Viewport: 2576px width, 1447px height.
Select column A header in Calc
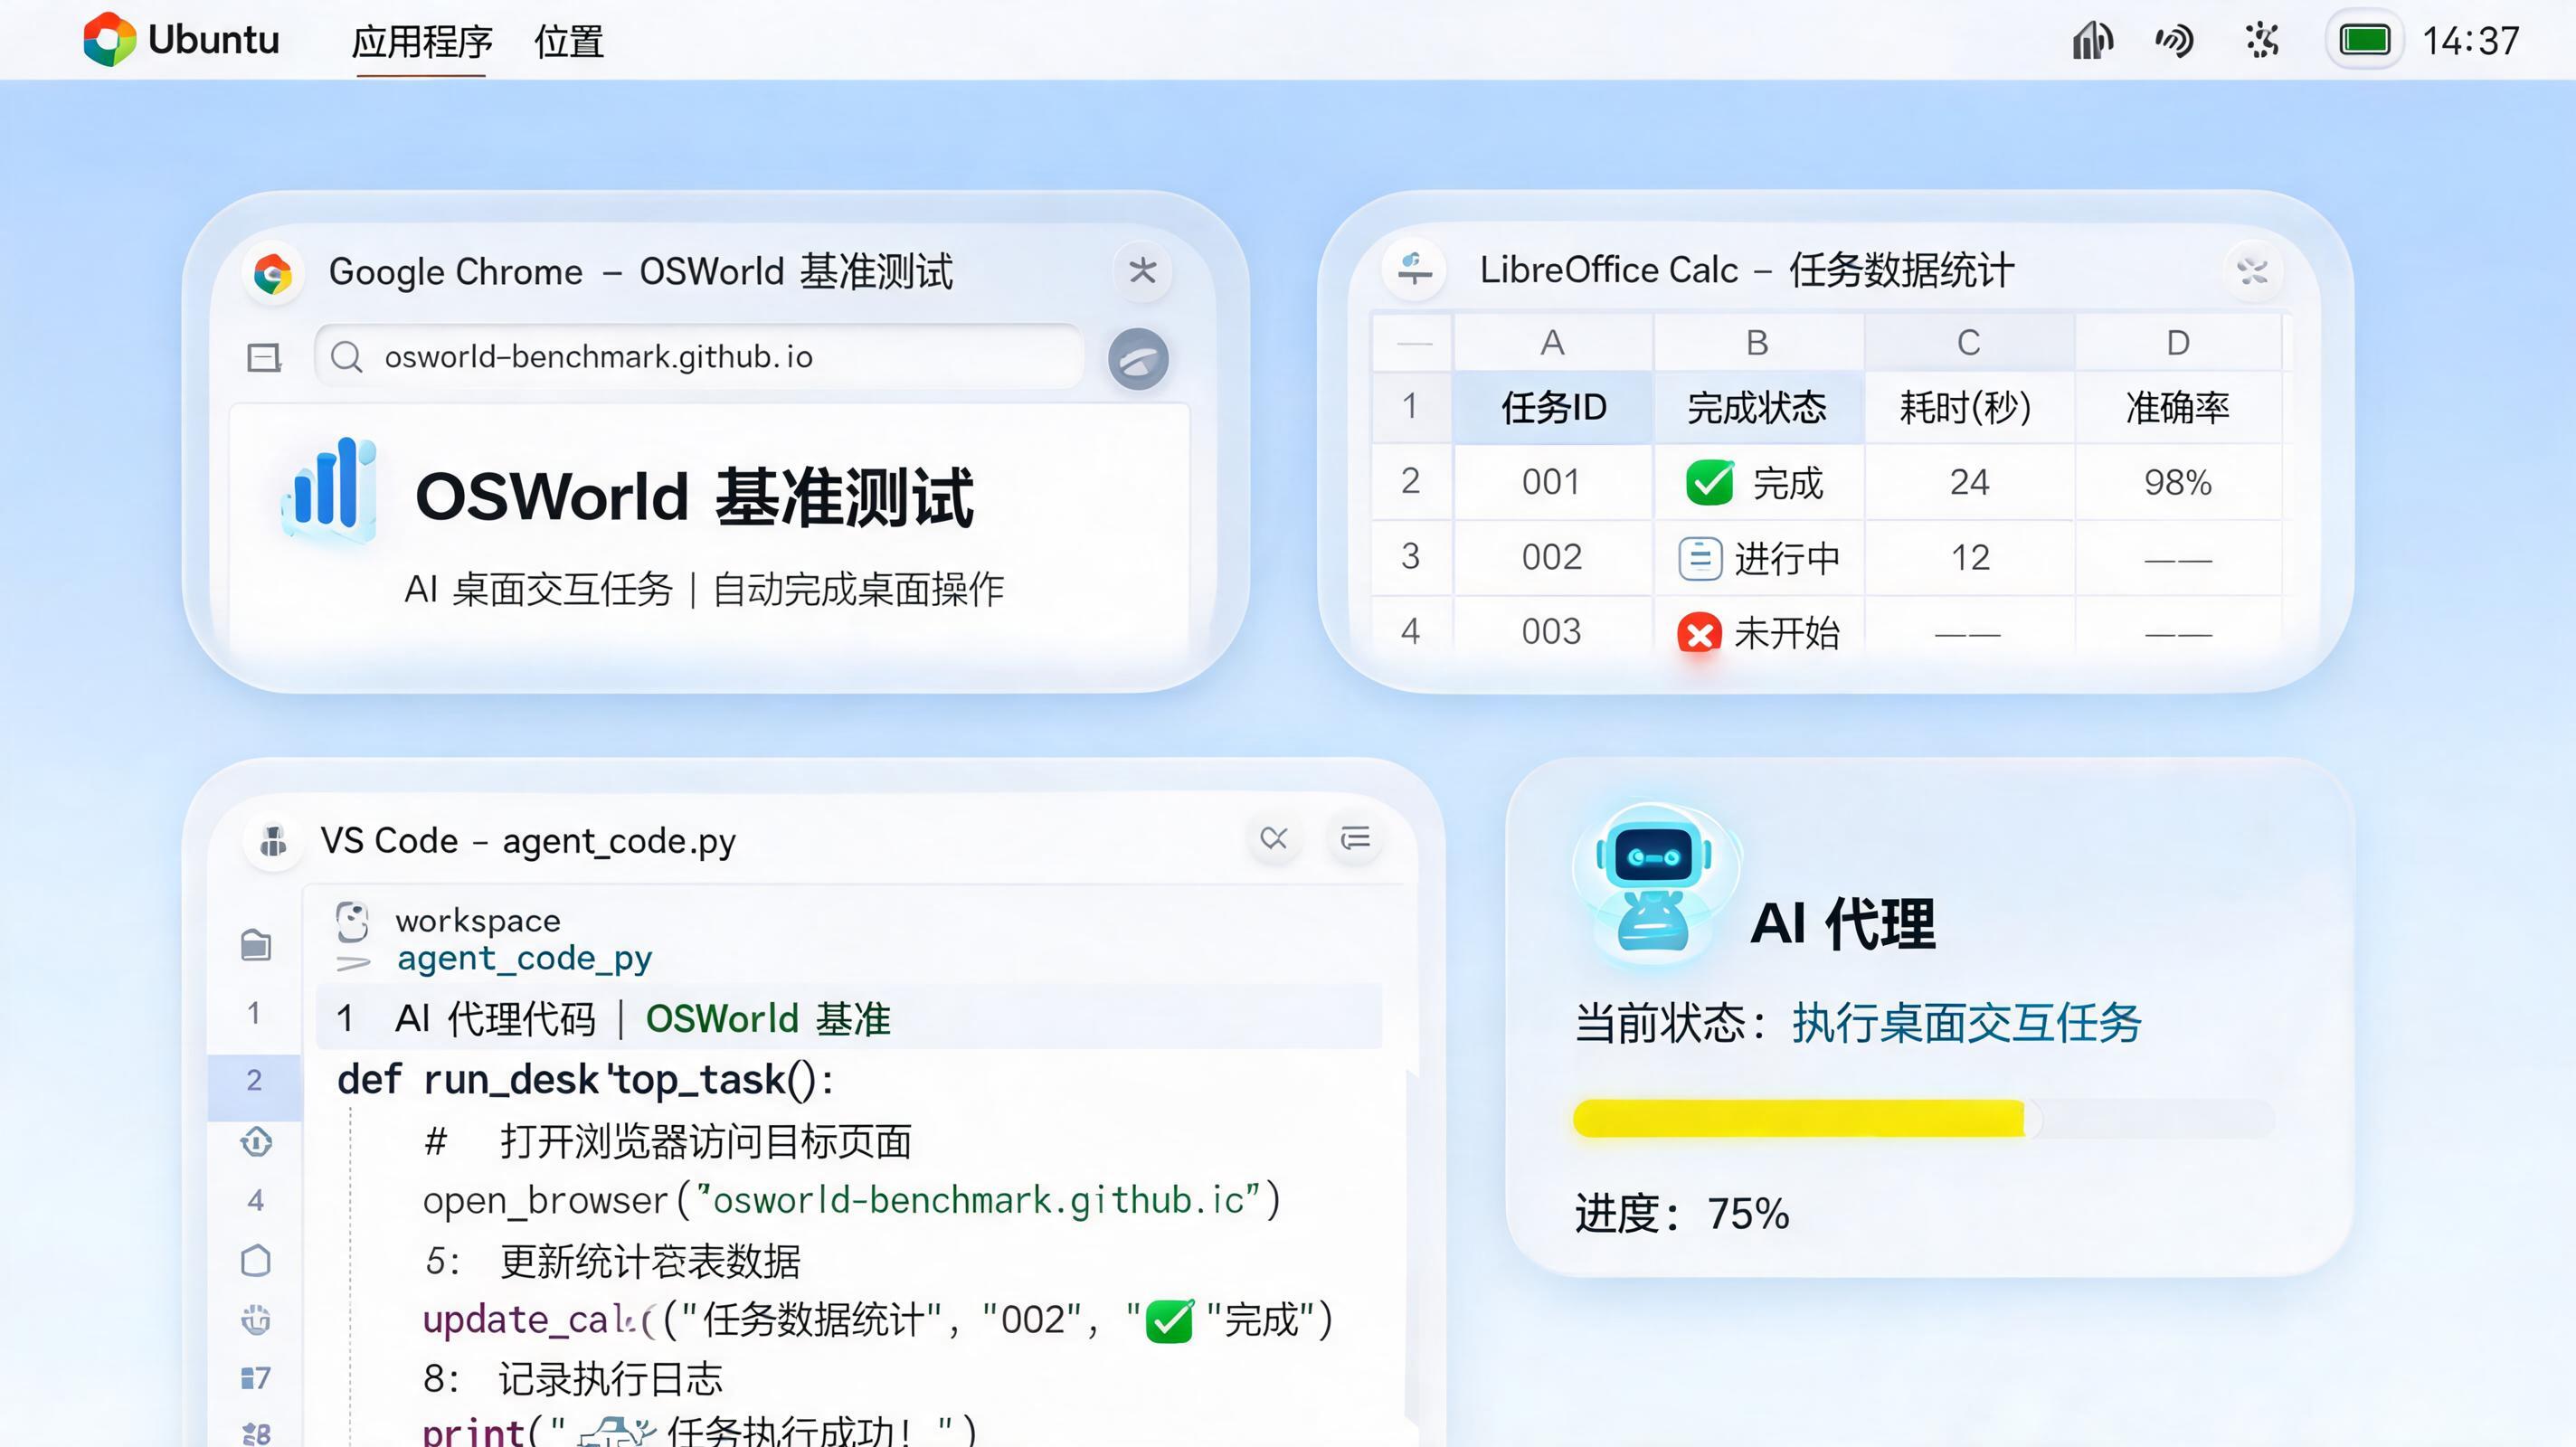click(1552, 343)
